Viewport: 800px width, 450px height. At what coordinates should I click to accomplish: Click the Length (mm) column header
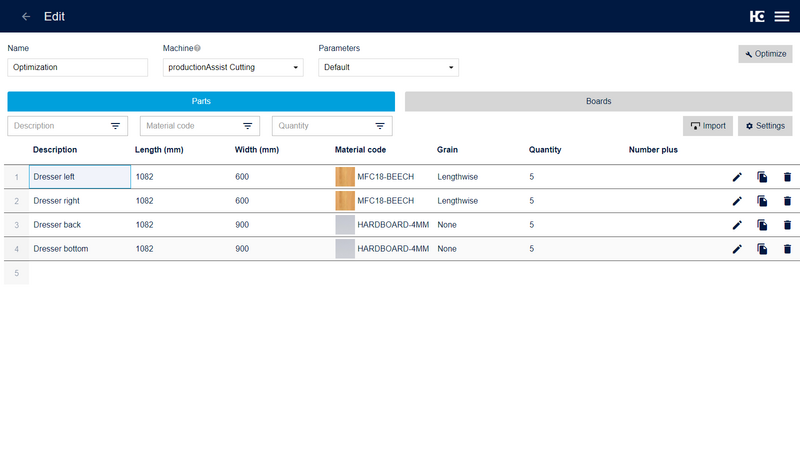[159, 150]
